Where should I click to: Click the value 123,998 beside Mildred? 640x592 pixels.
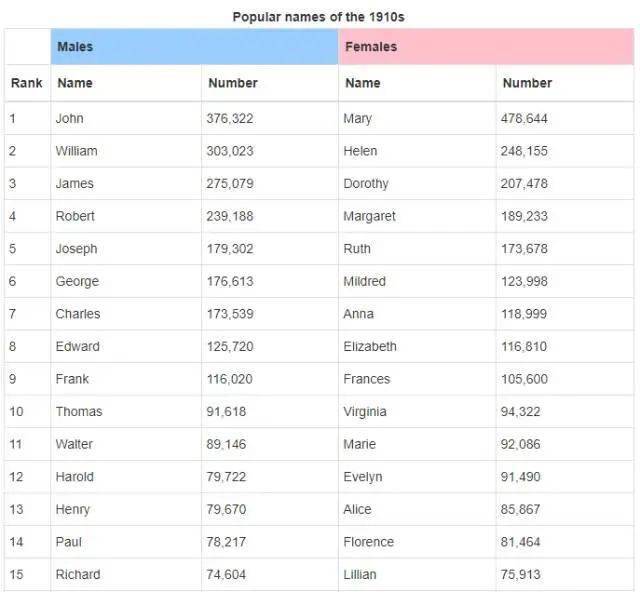524,281
